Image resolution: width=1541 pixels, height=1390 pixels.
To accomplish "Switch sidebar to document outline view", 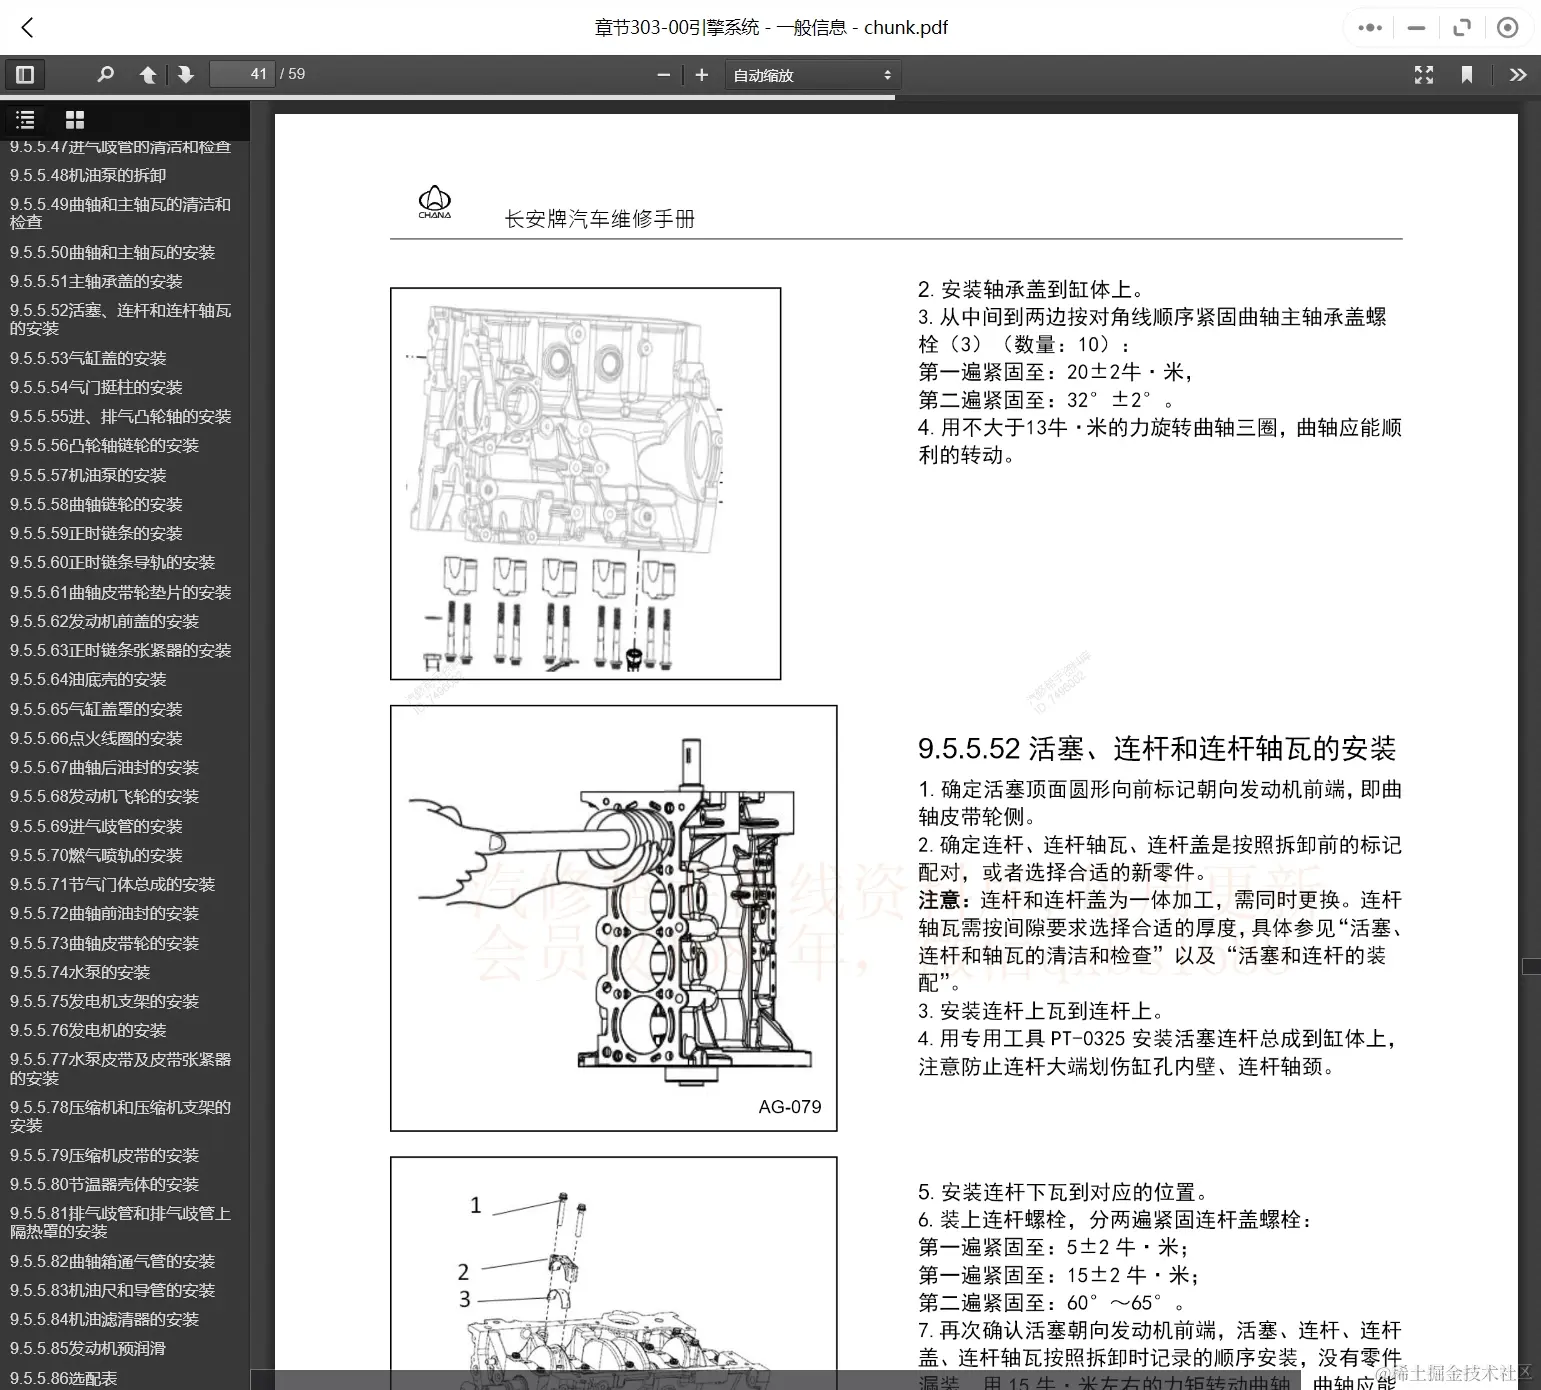I will pyautogui.click(x=25, y=119).
